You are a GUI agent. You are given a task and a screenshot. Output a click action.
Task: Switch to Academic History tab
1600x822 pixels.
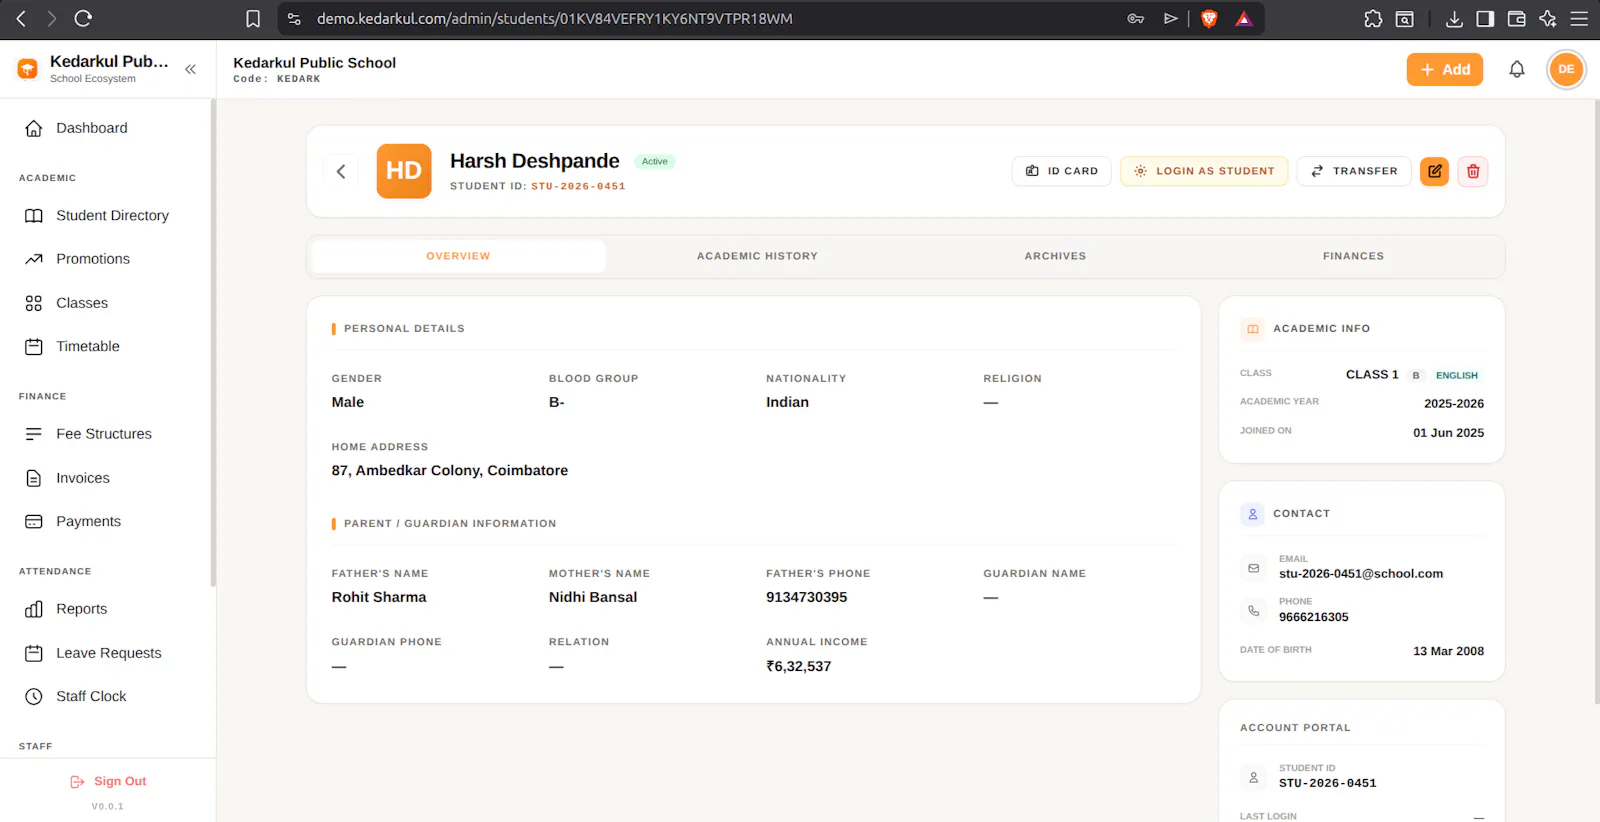(757, 256)
